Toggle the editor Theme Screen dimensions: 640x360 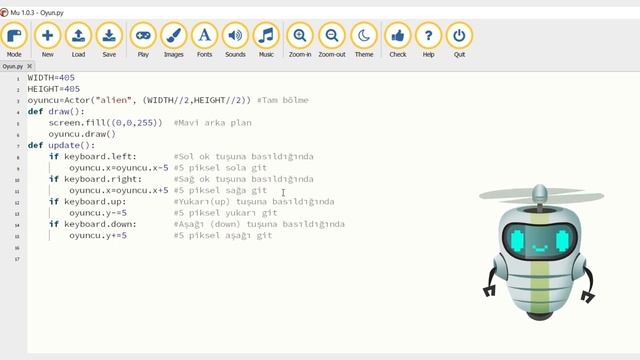pos(364,40)
